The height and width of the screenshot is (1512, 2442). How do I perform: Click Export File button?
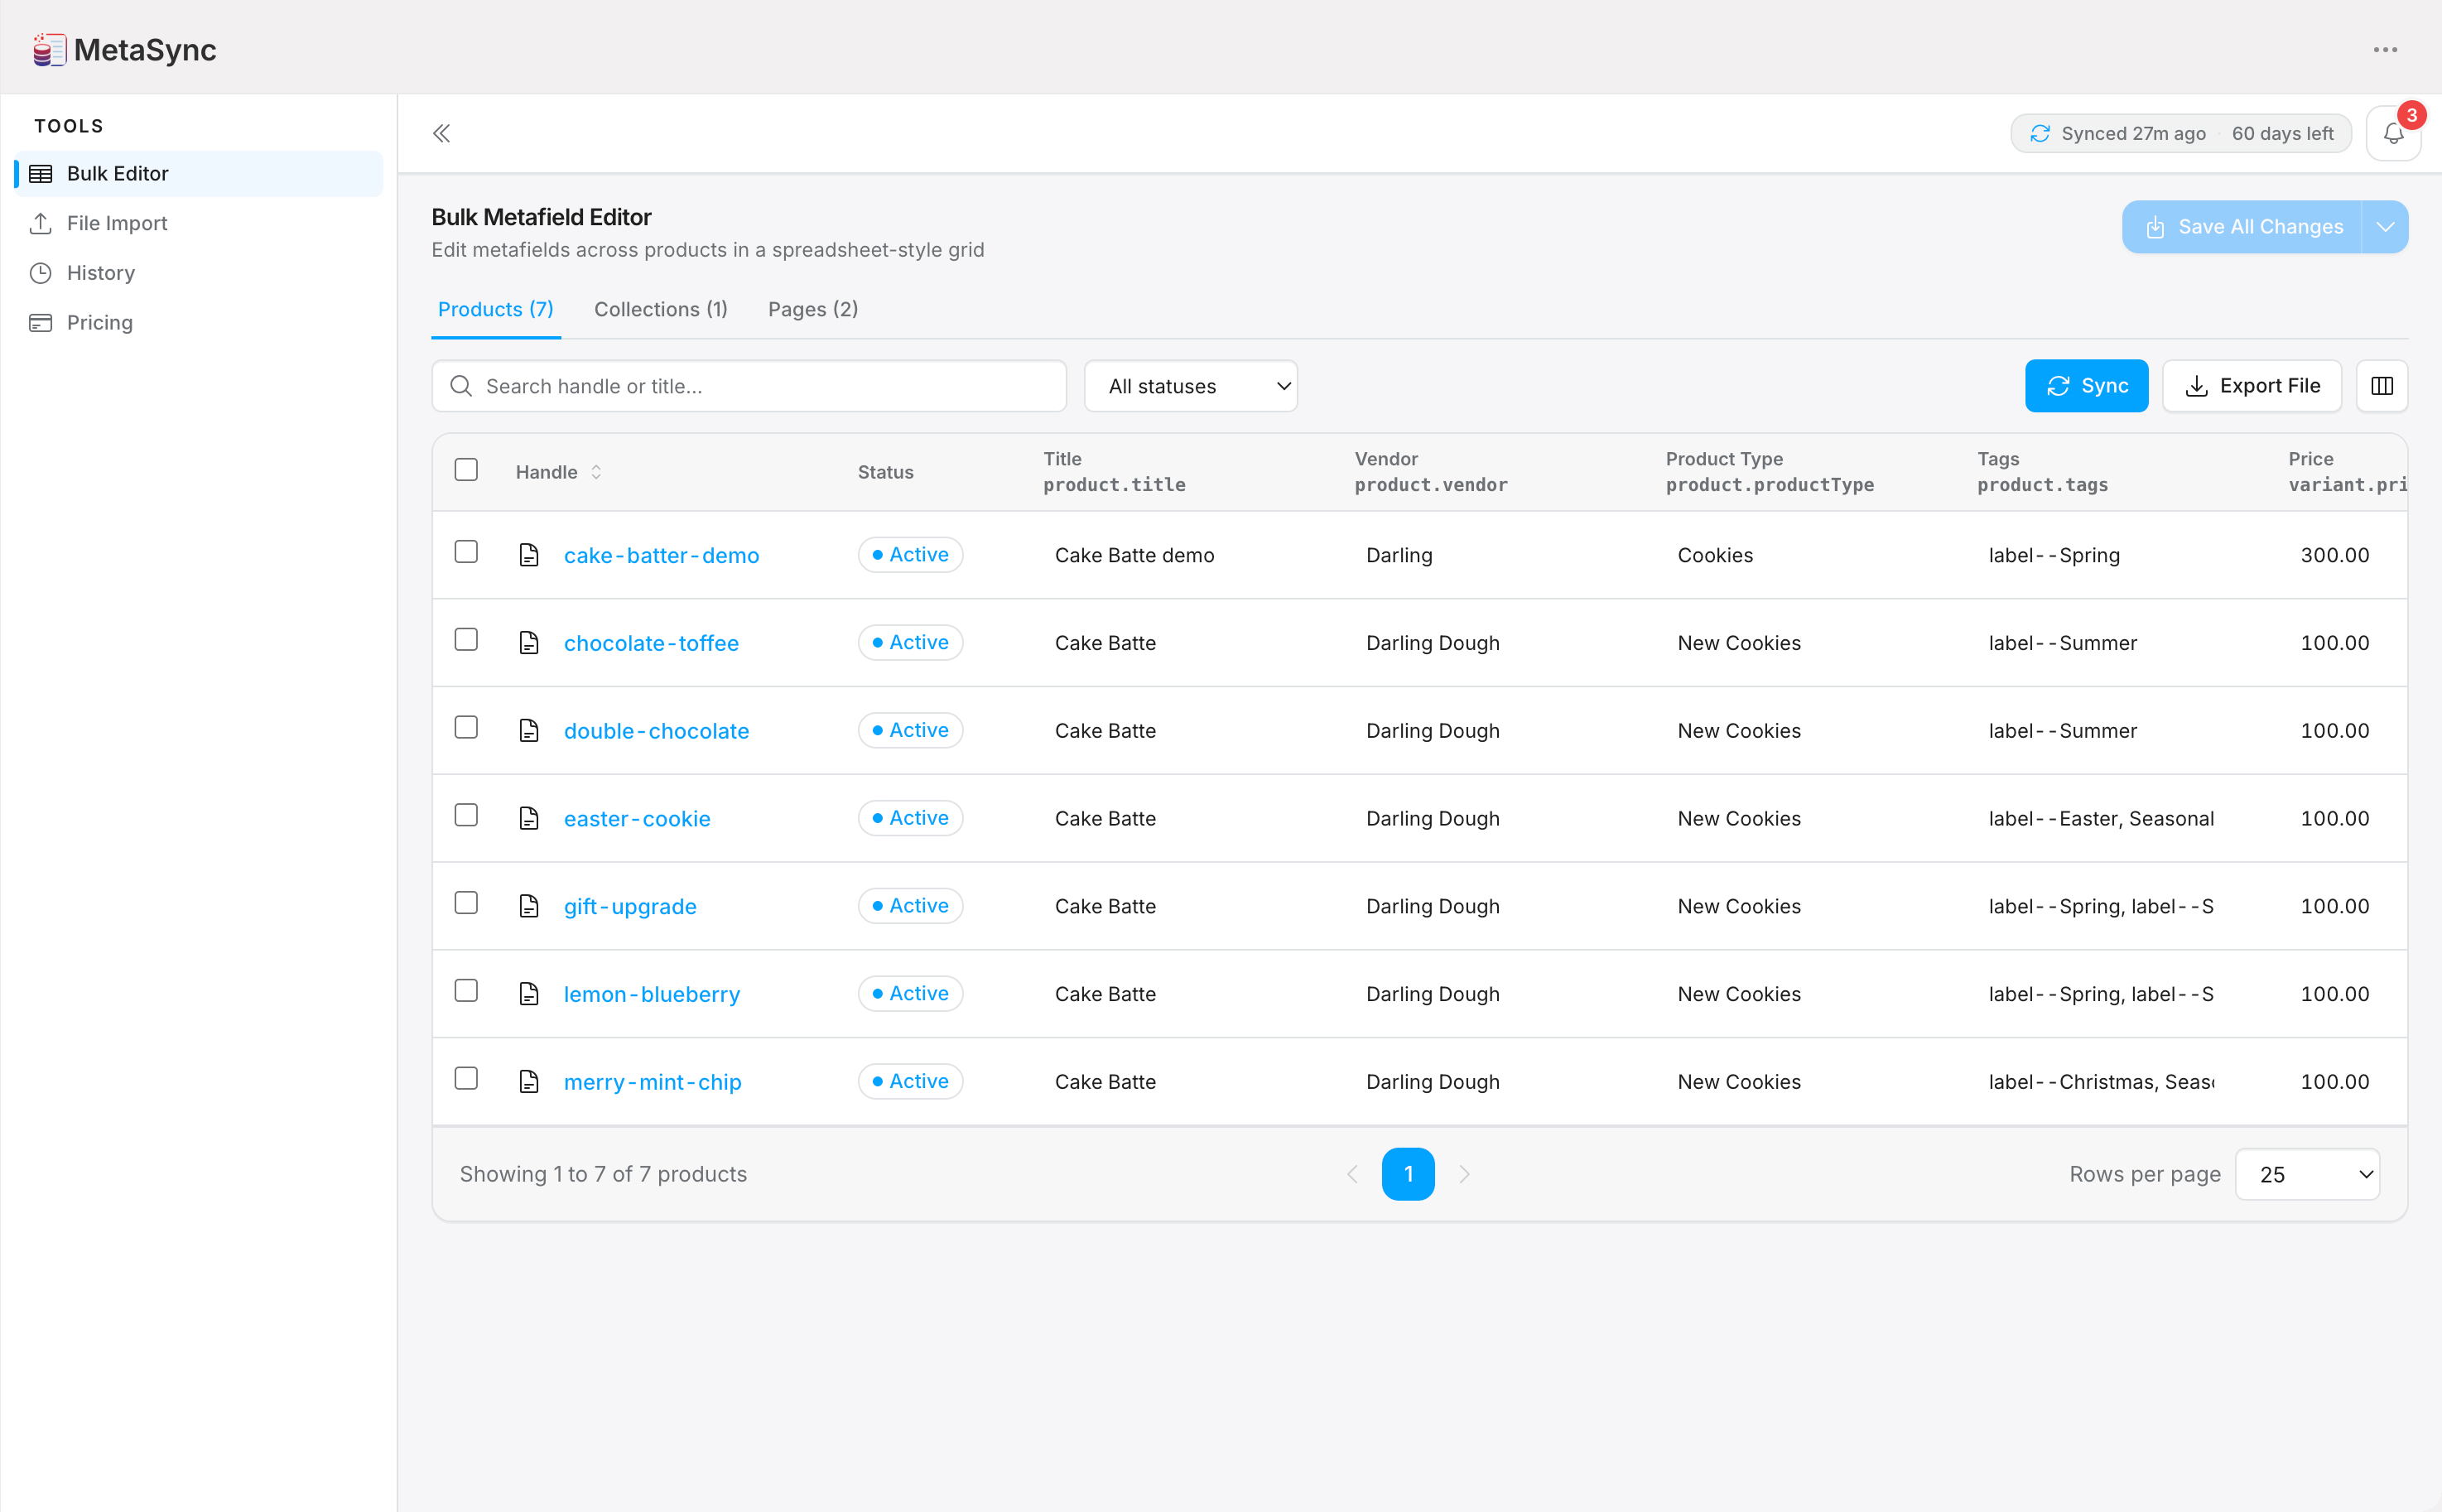point(2252,386)
